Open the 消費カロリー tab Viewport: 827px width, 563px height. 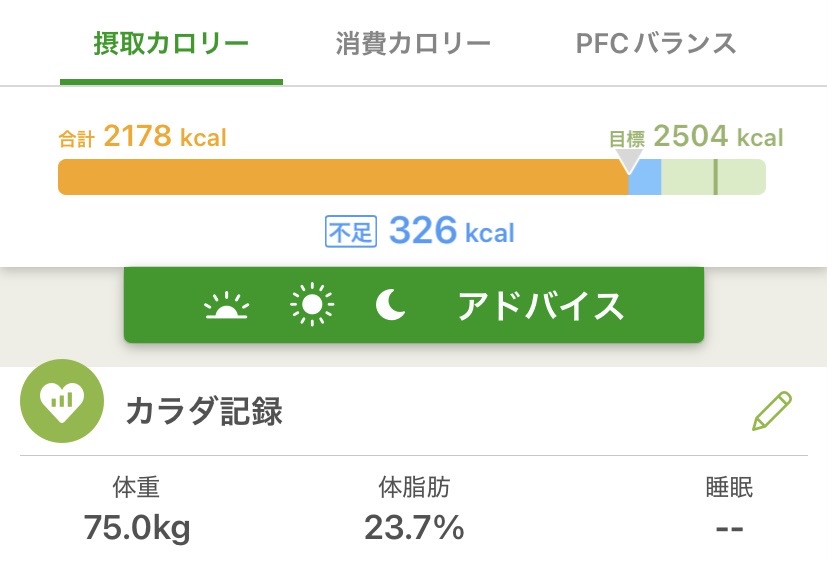pyautogui.click(x=413, y=44)
